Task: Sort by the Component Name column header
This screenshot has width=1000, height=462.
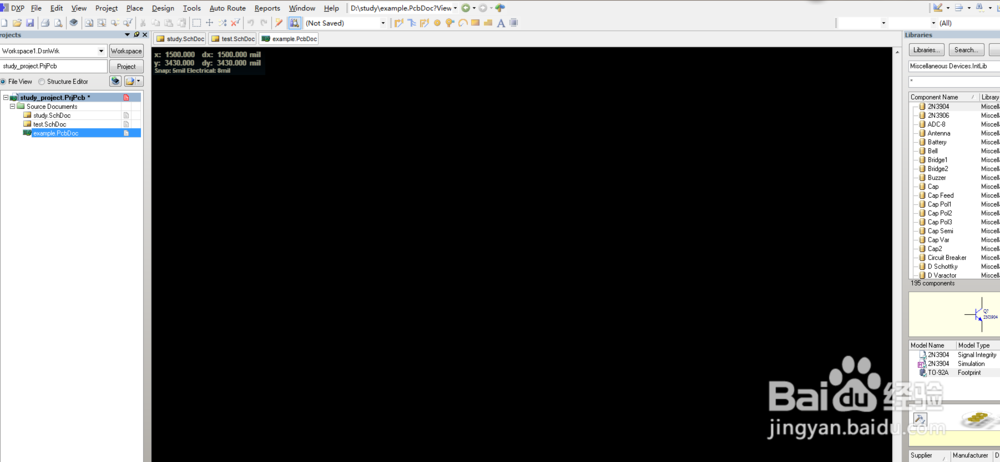Action: (x=944, y=97)
